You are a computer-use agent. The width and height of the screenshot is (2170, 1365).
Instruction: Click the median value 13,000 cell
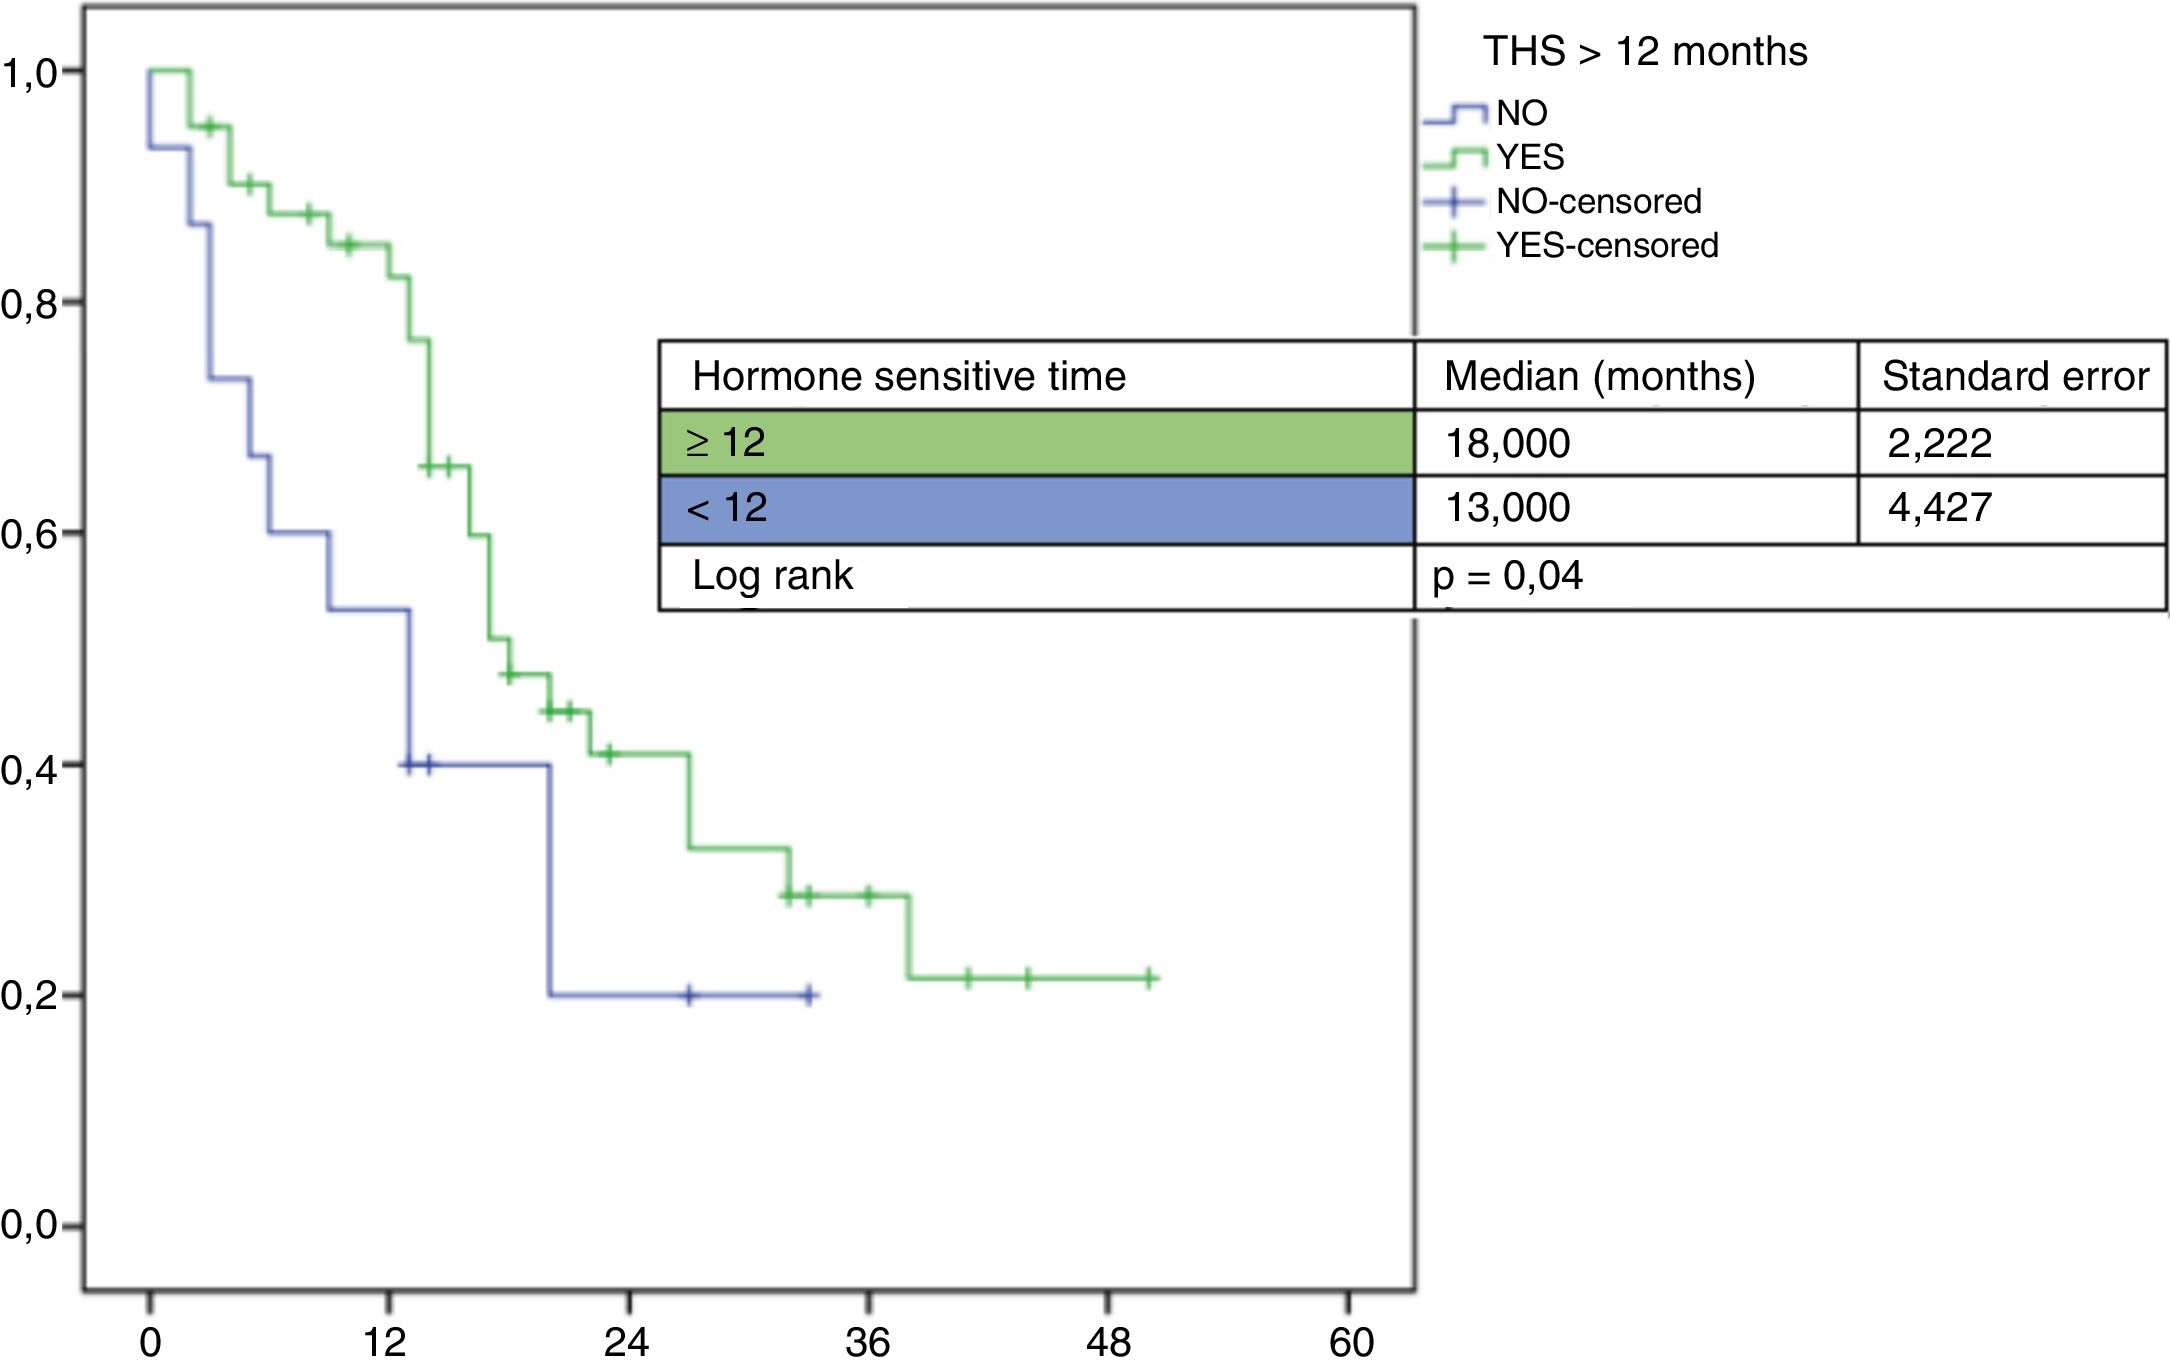(x=1508, y=508)
